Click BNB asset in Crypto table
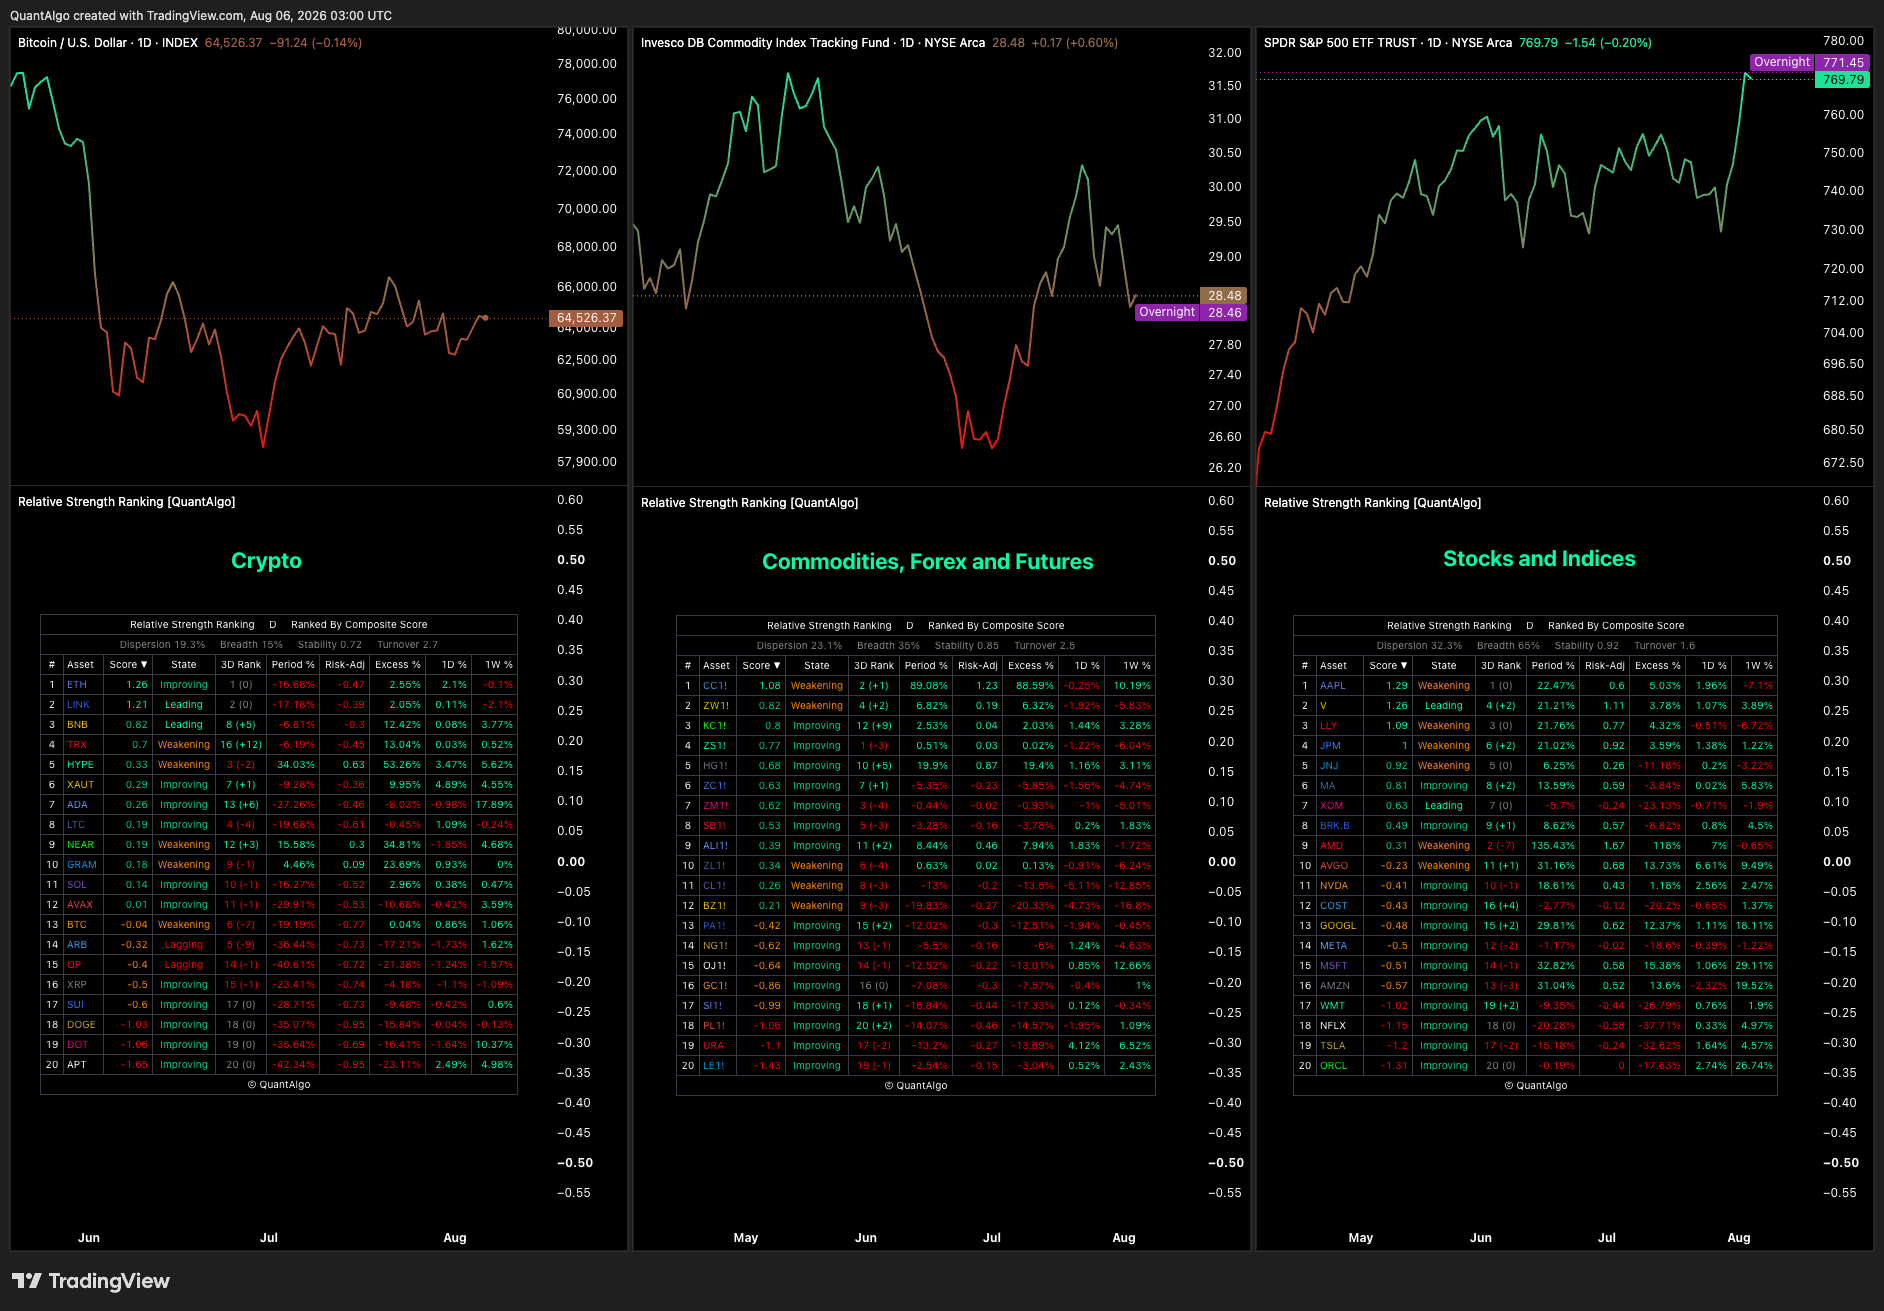The height and width of the screenshot is (1311, 1884). point(77,725)
